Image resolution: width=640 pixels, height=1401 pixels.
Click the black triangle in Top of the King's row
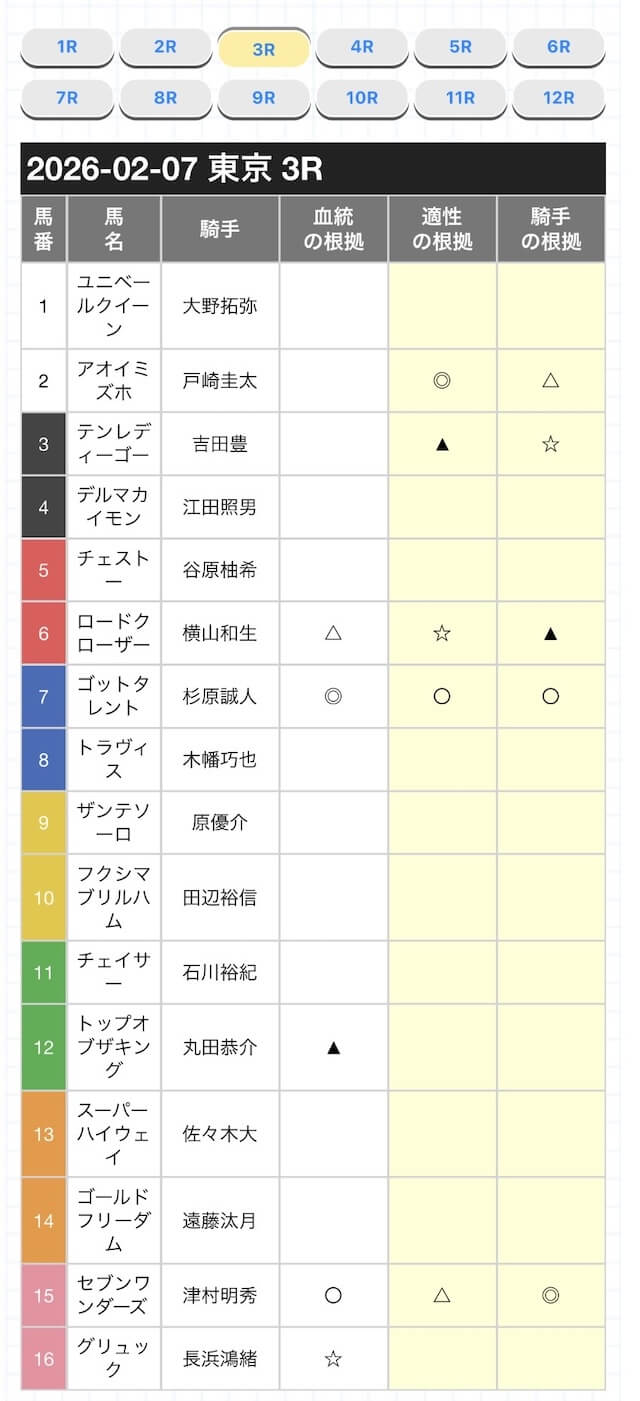334,1047
